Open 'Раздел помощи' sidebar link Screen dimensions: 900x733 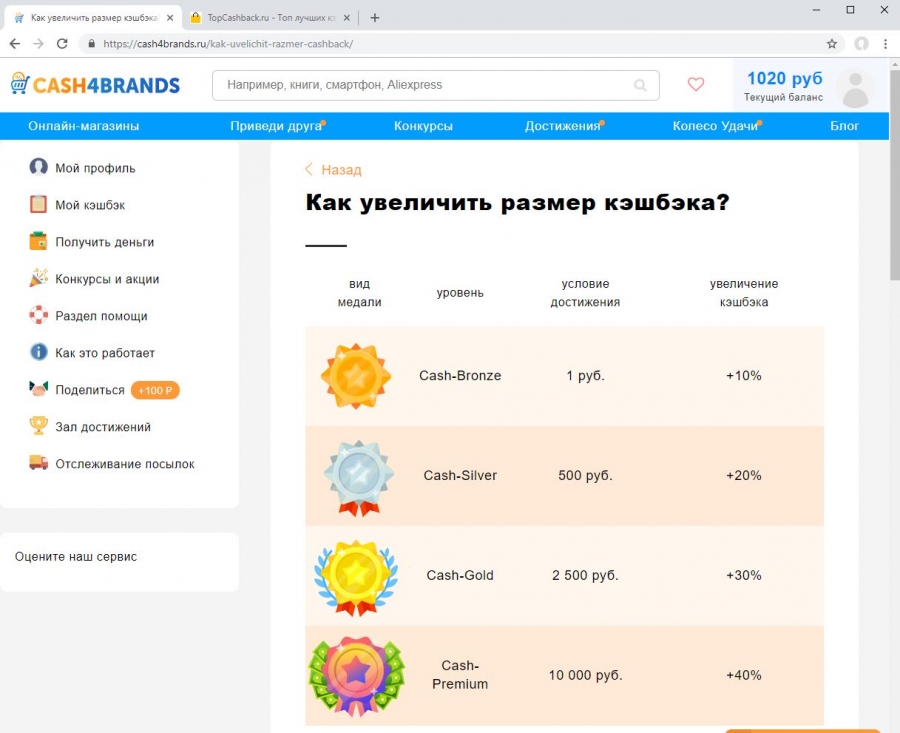tap(101, 316)
